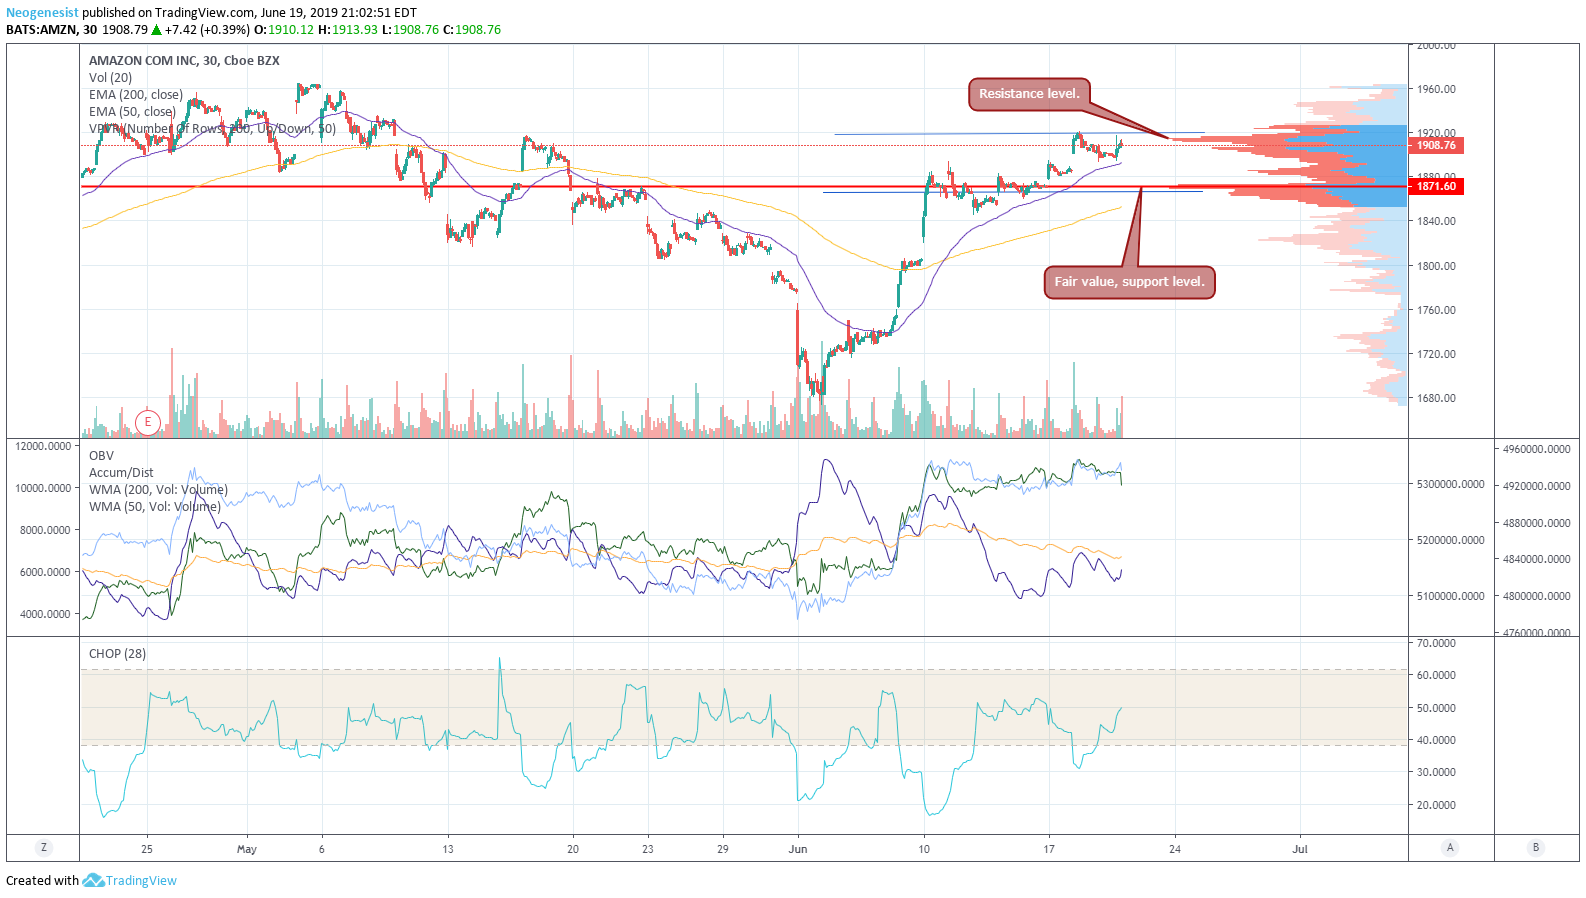Click the 4880000.0000 axis value
Screen dimensions: 1586x898
1537,523
